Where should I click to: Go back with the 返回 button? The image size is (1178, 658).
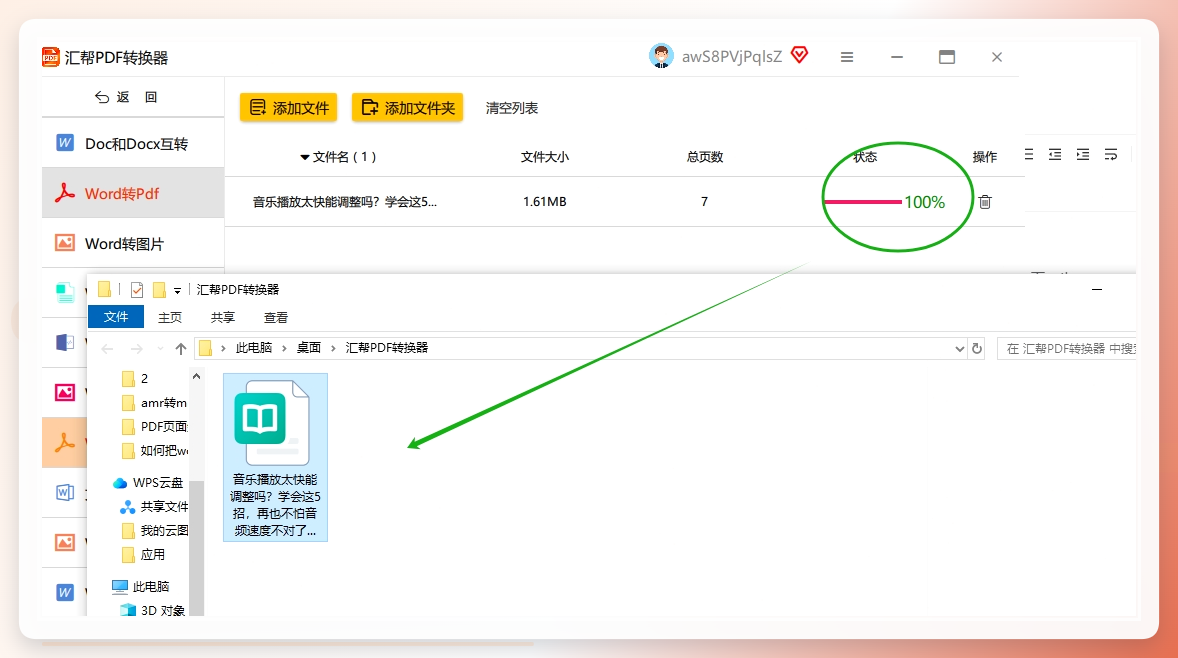click(x=126, y=97)
